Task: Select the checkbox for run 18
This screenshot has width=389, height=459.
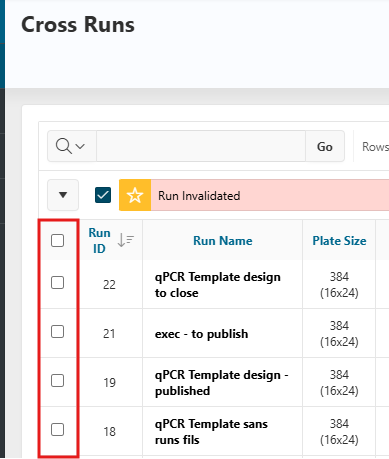Action: (57, 430)
